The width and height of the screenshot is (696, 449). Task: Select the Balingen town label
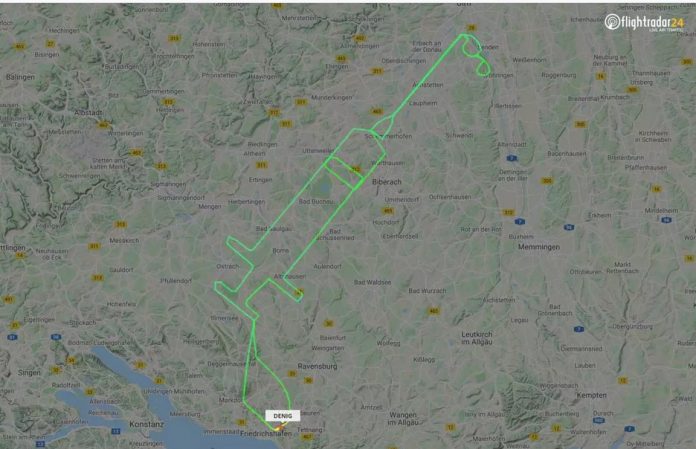[x=20, y=77]
